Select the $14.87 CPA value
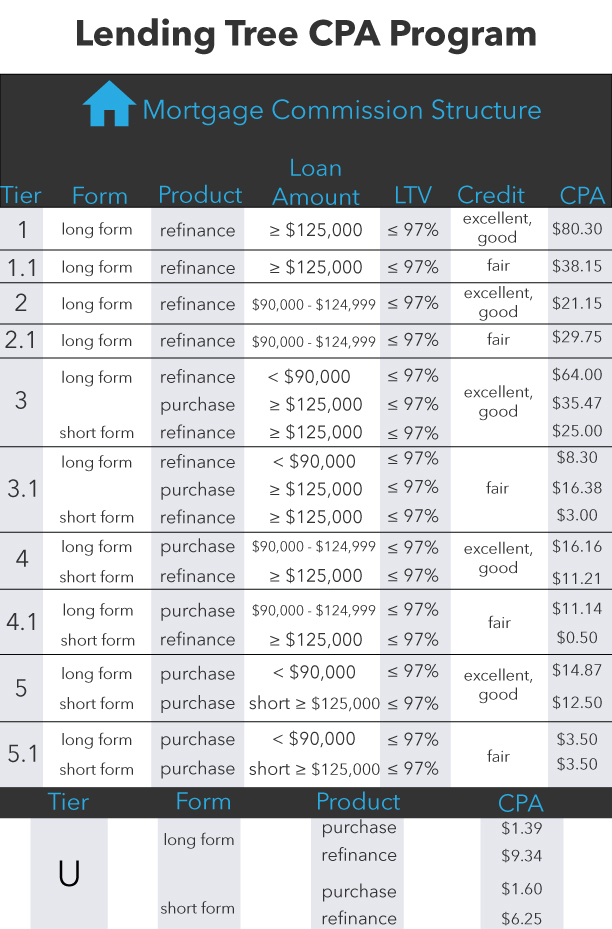Image resolution: width=612 pixels, height=929 pixels. coord(577,671)
